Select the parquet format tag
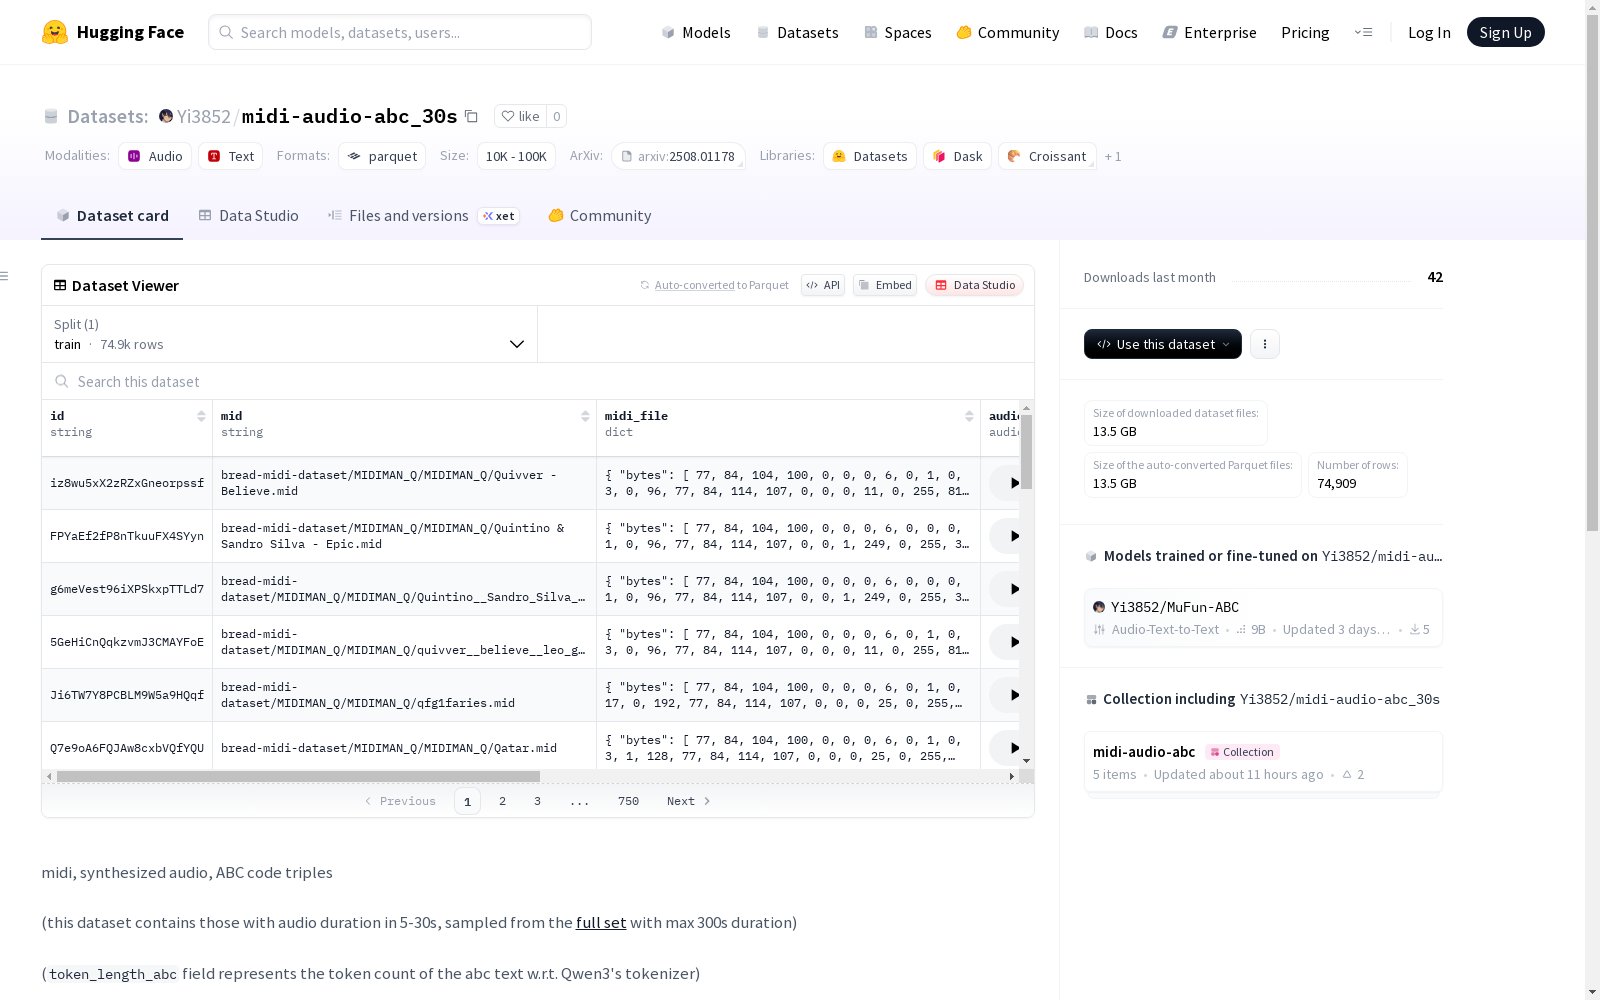Screen dimensions: 1600x1000 point(382,156)
